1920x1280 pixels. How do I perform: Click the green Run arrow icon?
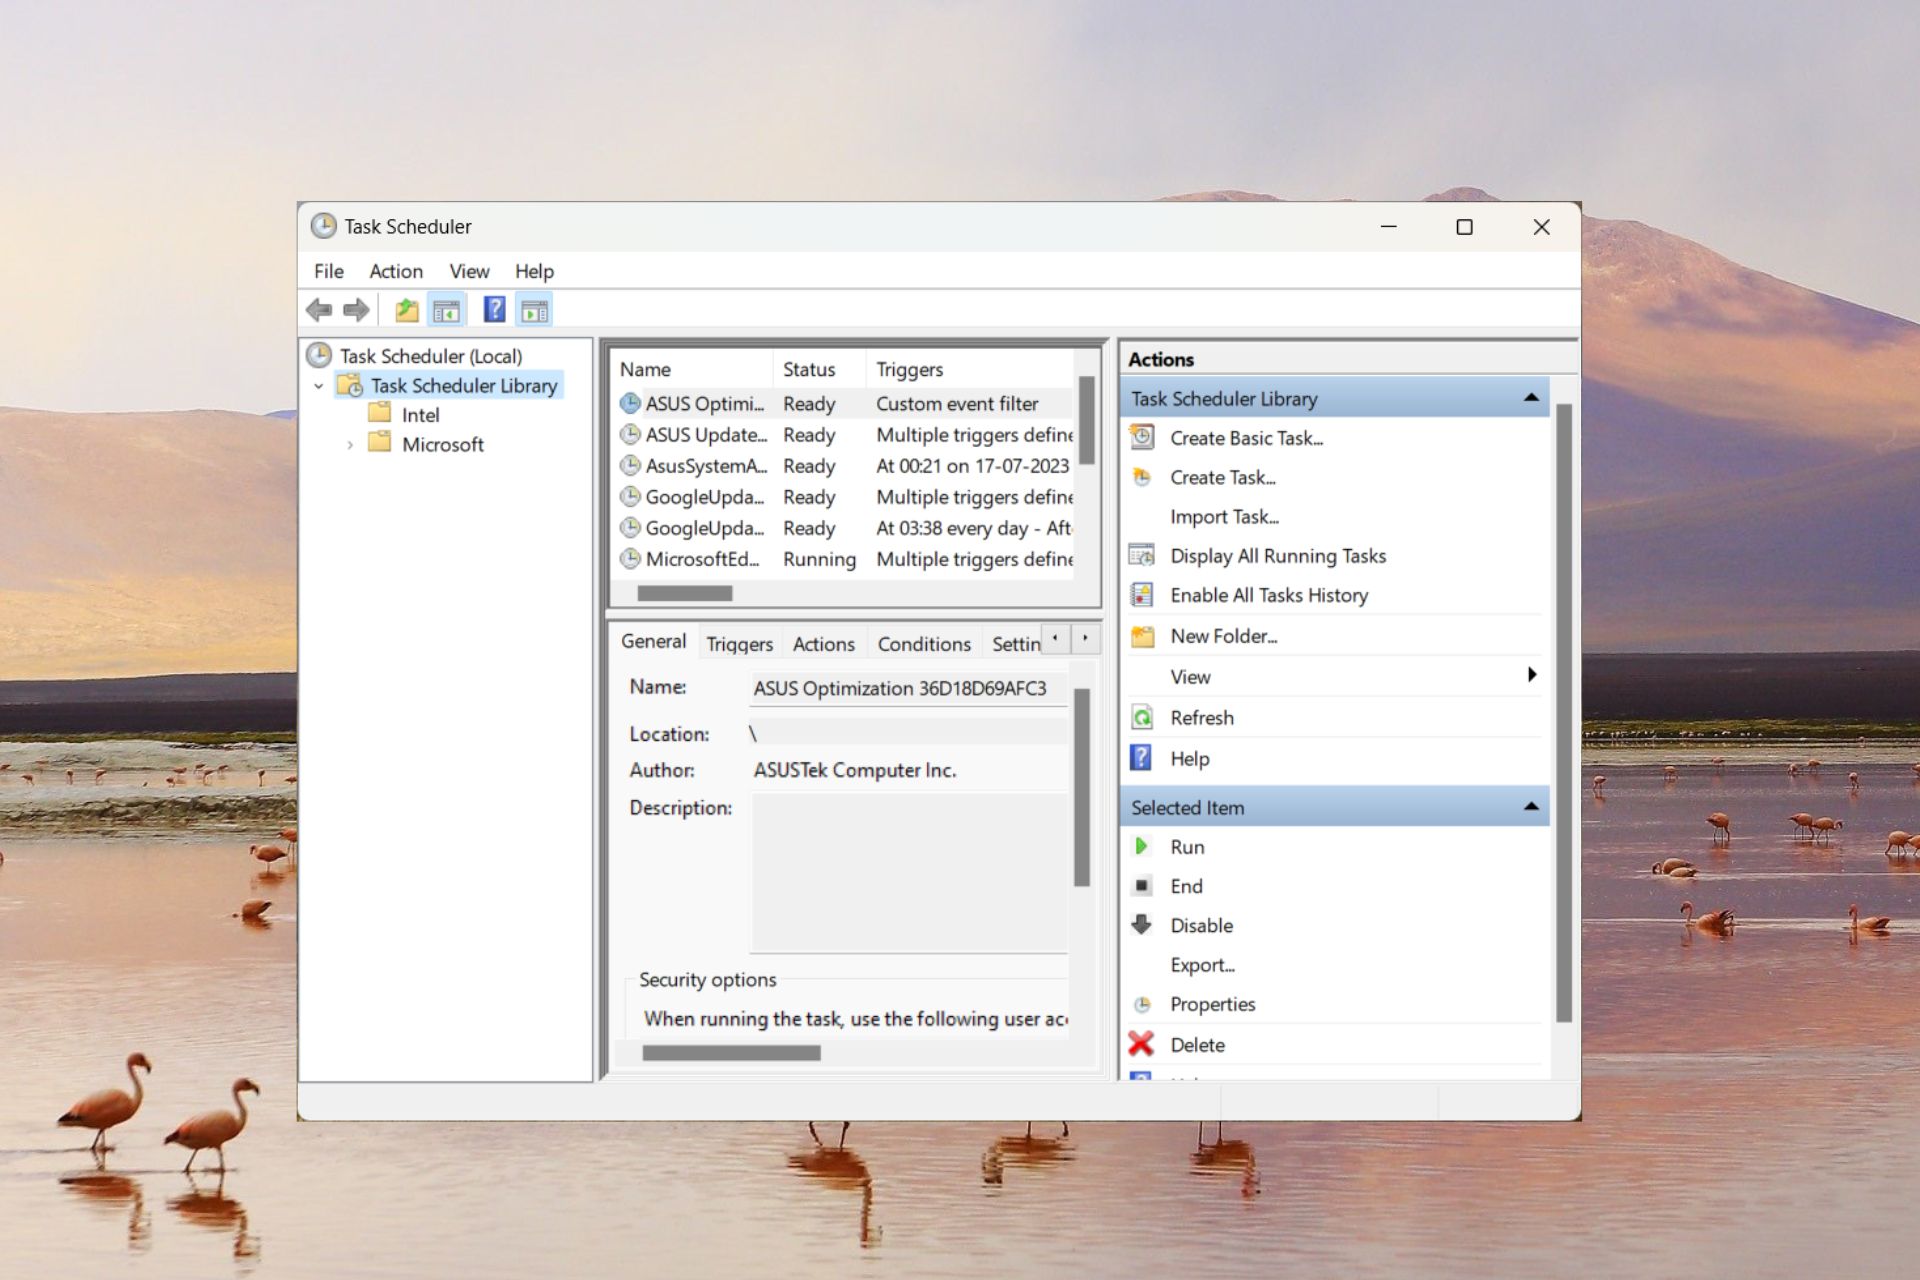1141,846
